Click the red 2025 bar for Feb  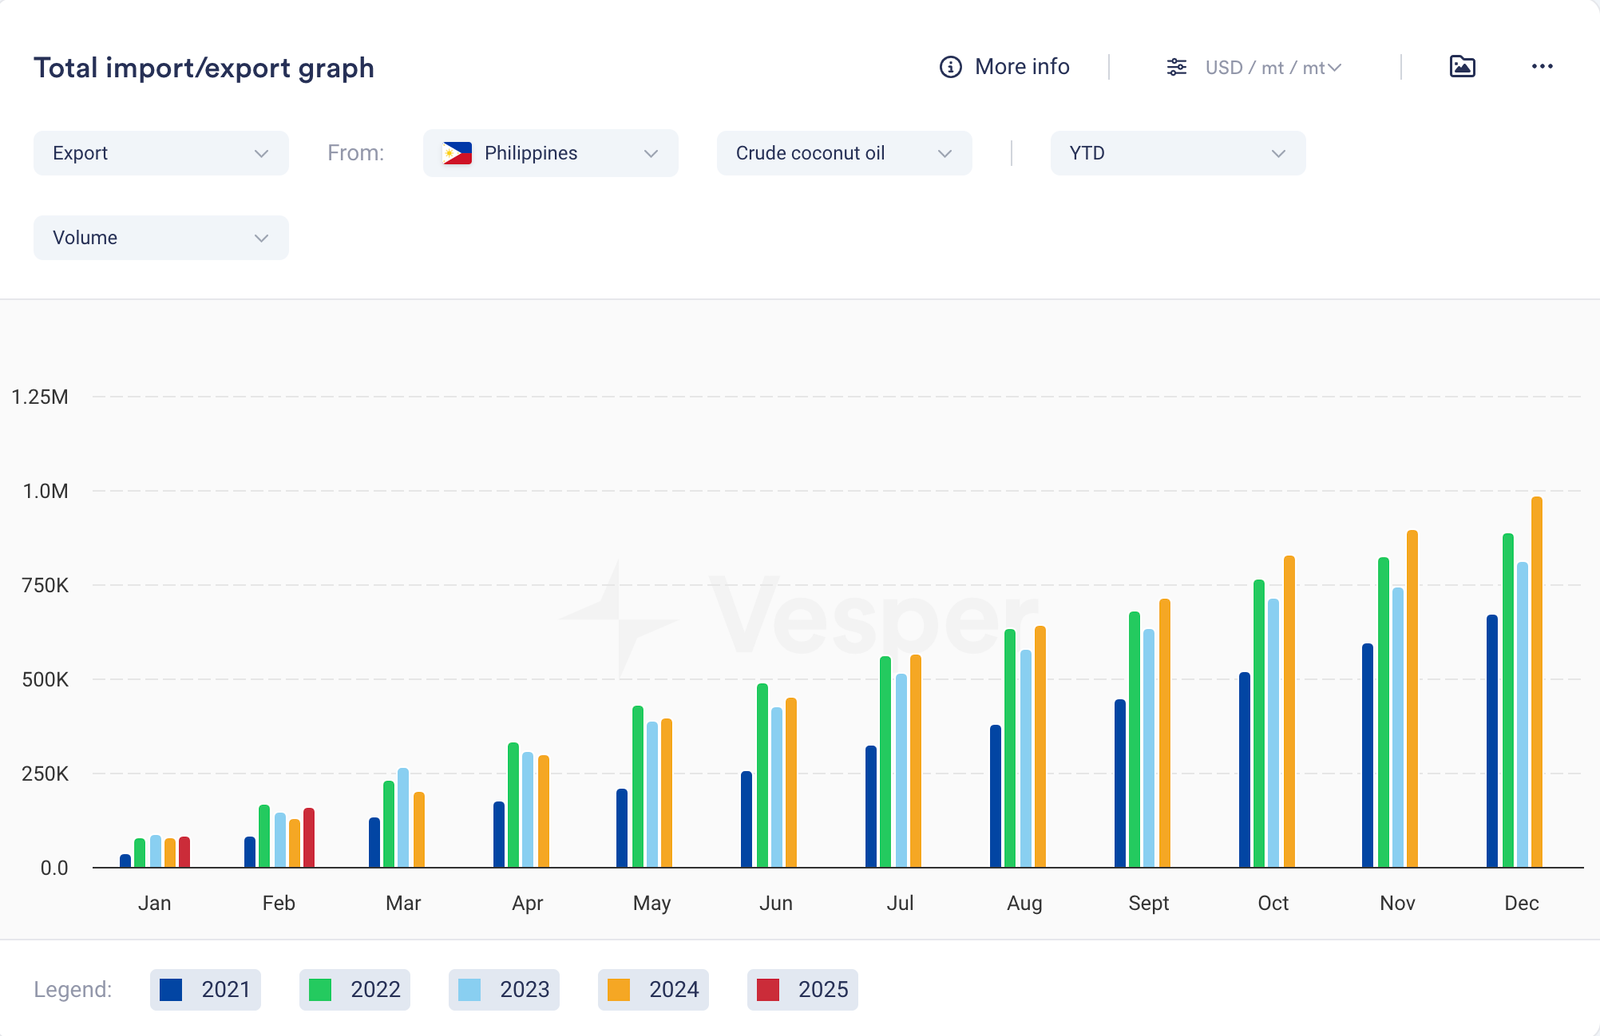point(309,840)
